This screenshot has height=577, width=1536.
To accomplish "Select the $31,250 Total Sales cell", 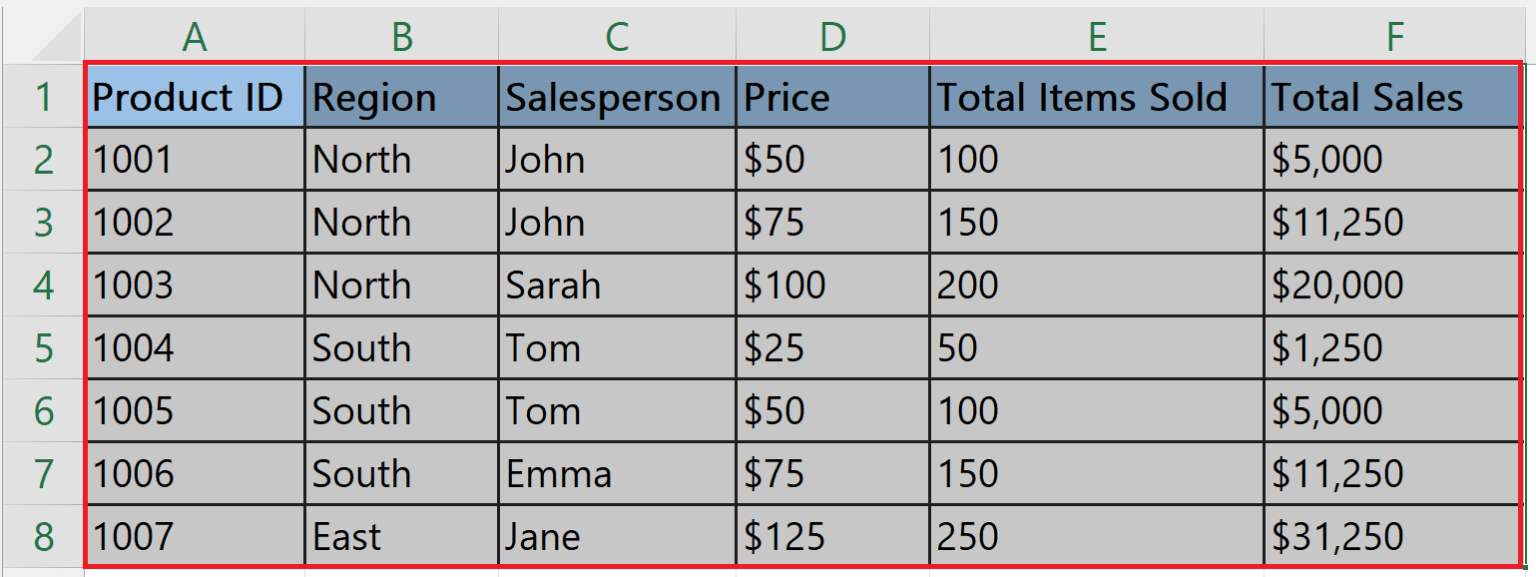I will click(x=1393, y=536).
